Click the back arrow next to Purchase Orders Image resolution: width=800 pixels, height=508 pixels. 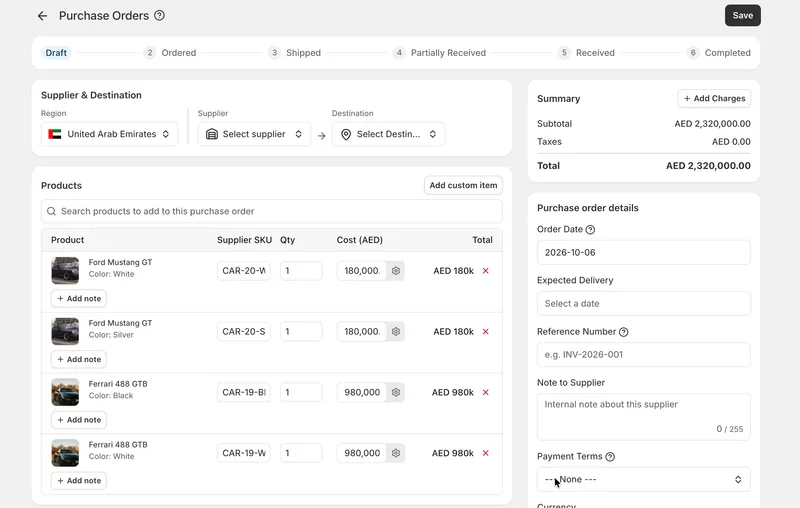[42, 16]
